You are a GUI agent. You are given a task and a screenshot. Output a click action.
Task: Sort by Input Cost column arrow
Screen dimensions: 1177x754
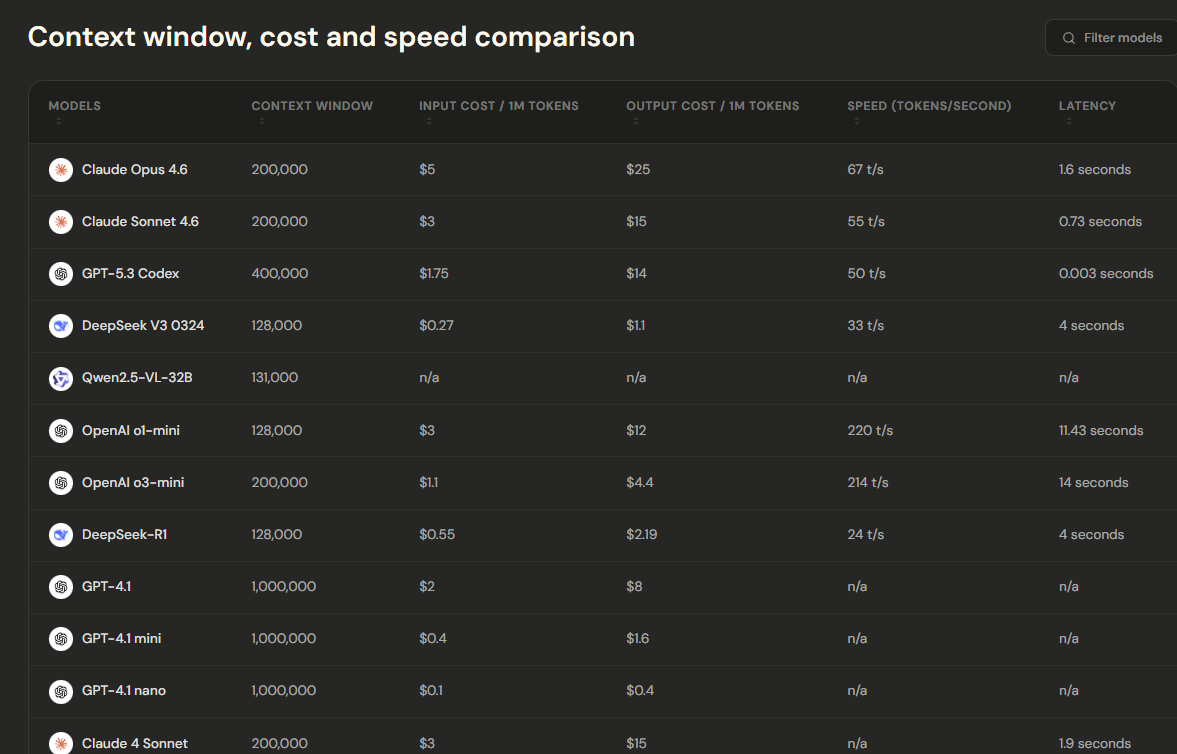[429, 121]
